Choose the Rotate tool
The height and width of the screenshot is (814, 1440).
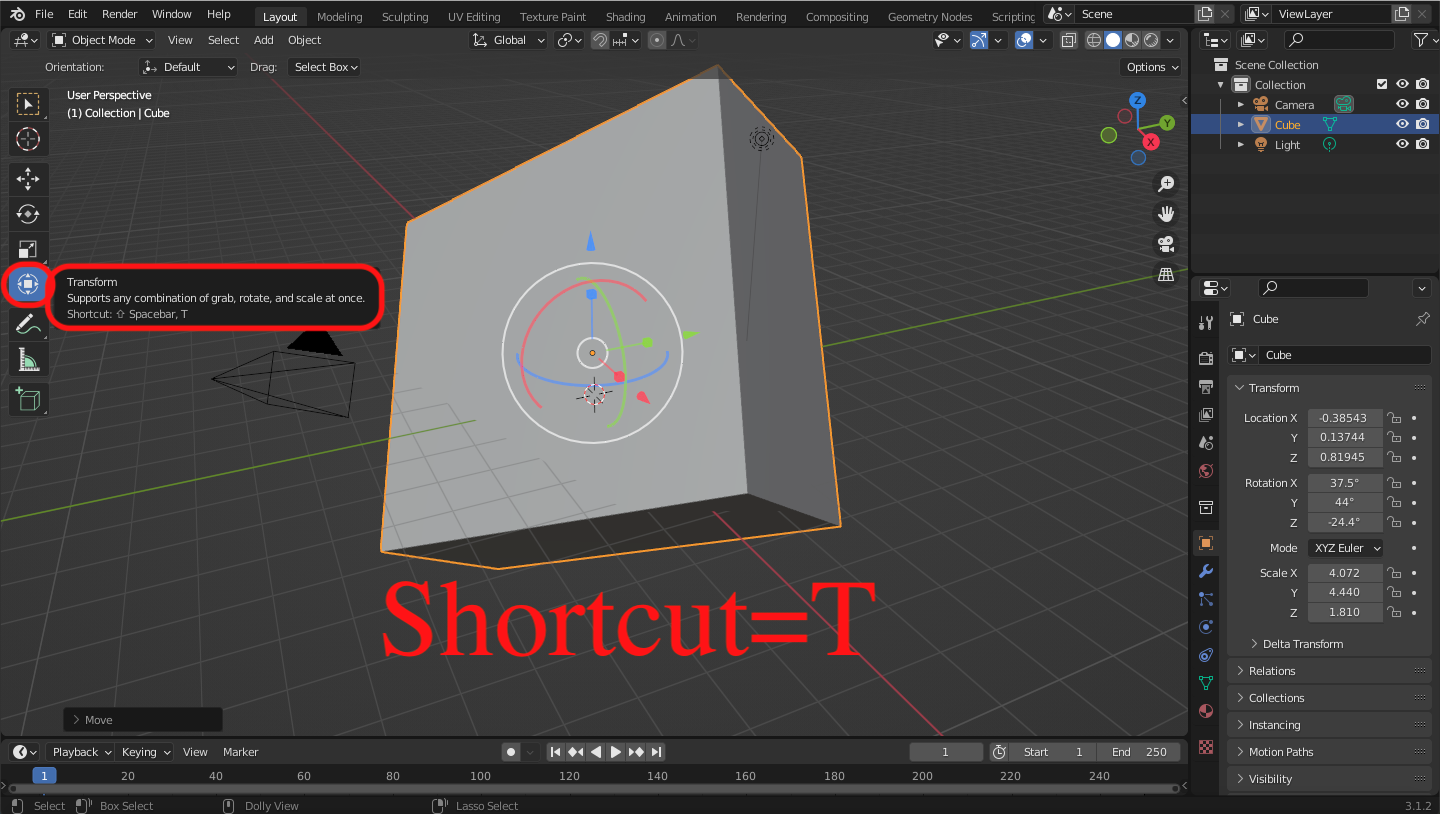coord(28,214)
